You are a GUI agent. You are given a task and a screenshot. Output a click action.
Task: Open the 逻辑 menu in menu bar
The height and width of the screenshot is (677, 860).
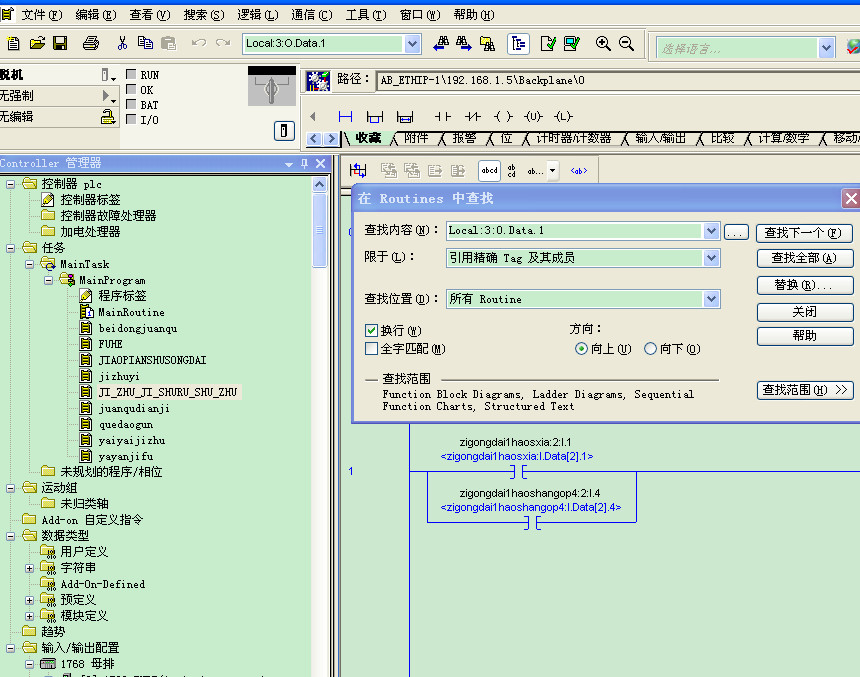coord(258,15)
